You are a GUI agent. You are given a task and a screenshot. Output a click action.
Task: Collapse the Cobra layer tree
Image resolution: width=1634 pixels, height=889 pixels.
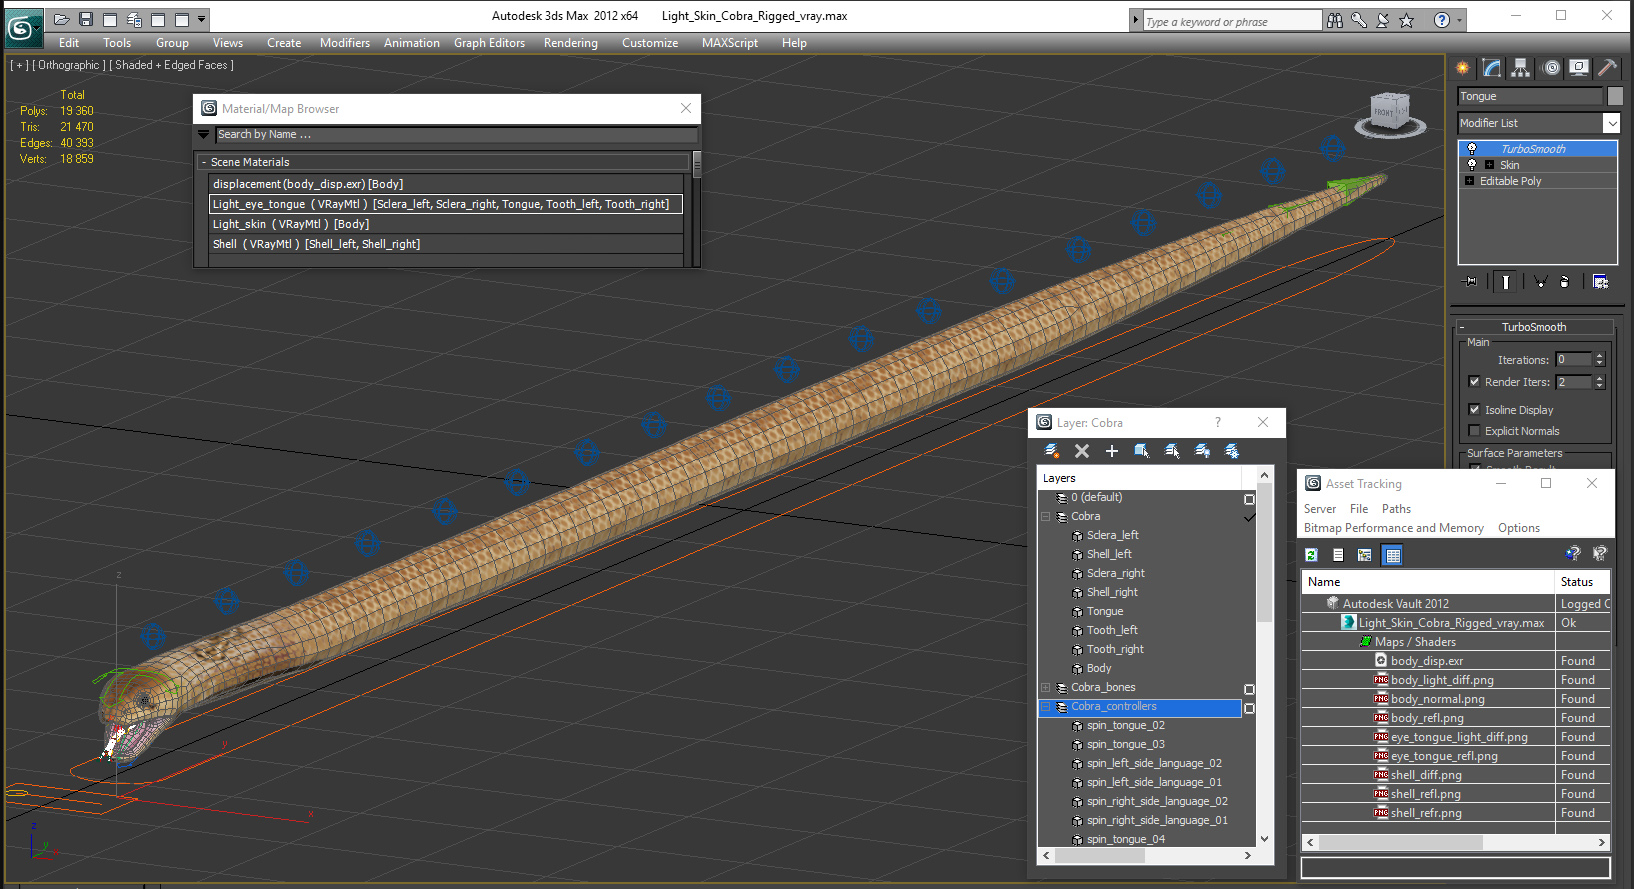pos(1046,517)
